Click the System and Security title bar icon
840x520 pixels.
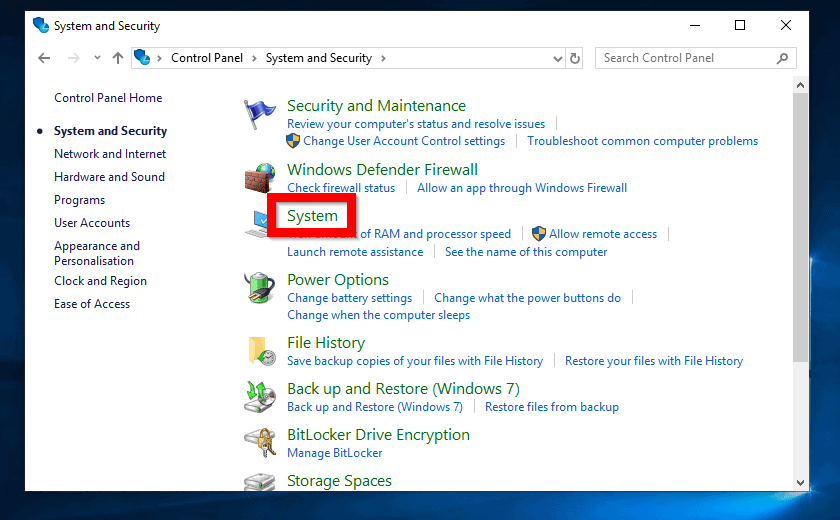coord(41,25)
